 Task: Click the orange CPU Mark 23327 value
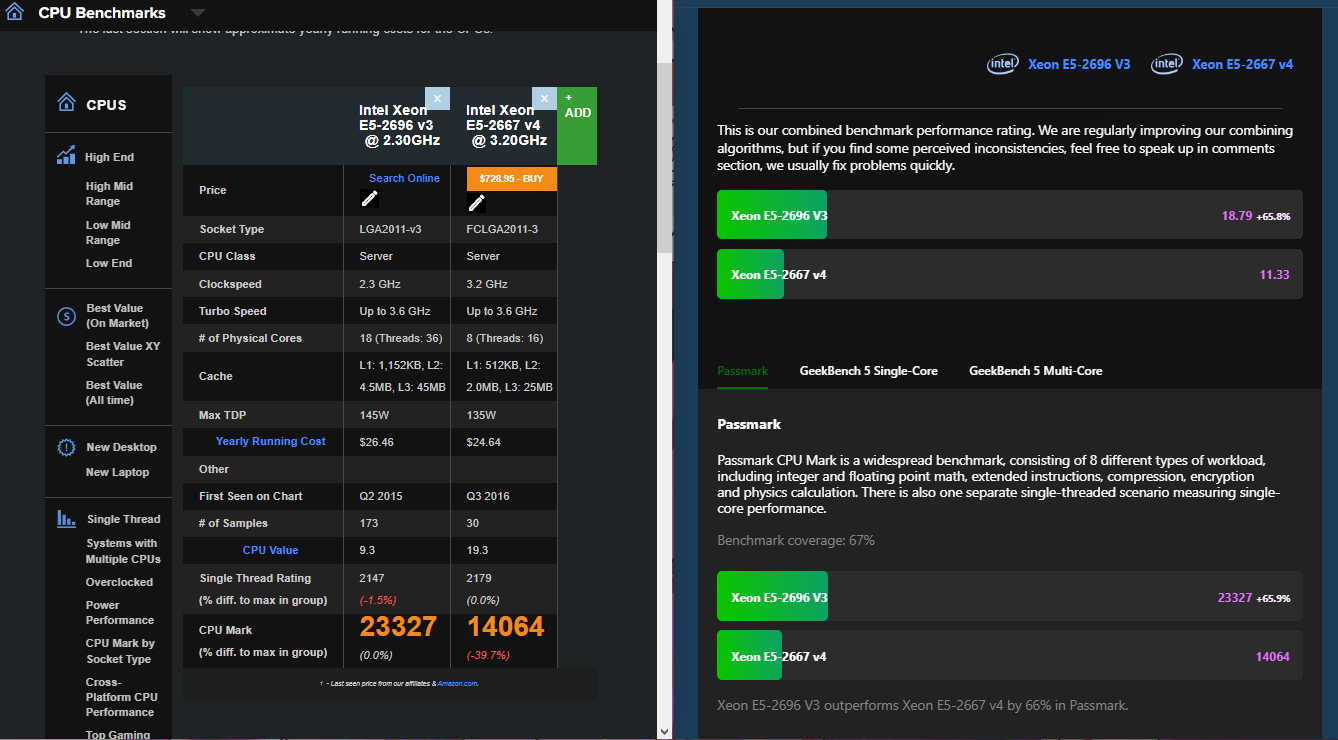click(398, 627)
